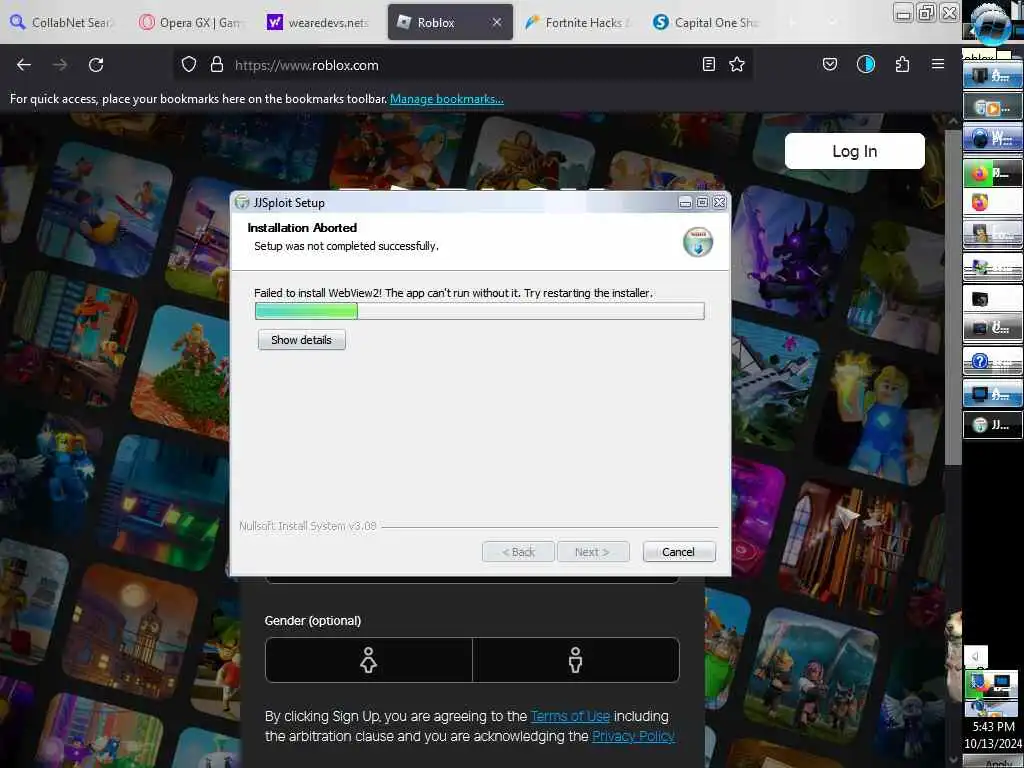The width and height of the screenshot is (1024, 768).
Task: Minimize the browser window
Action: (x=903, y=13)
